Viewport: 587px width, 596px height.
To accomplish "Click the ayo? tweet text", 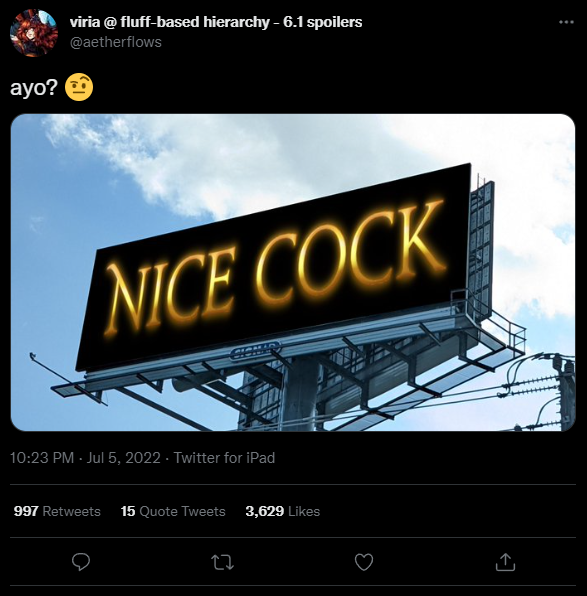I will [33, 88].
